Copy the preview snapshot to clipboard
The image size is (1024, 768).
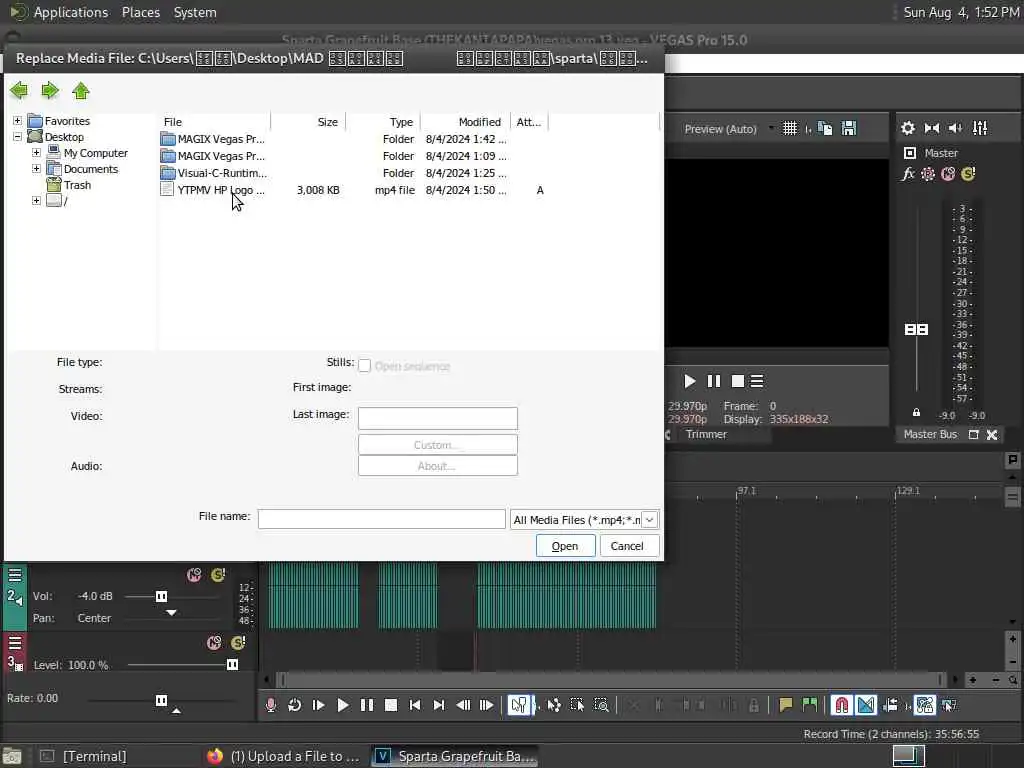(x=825, y=129)
